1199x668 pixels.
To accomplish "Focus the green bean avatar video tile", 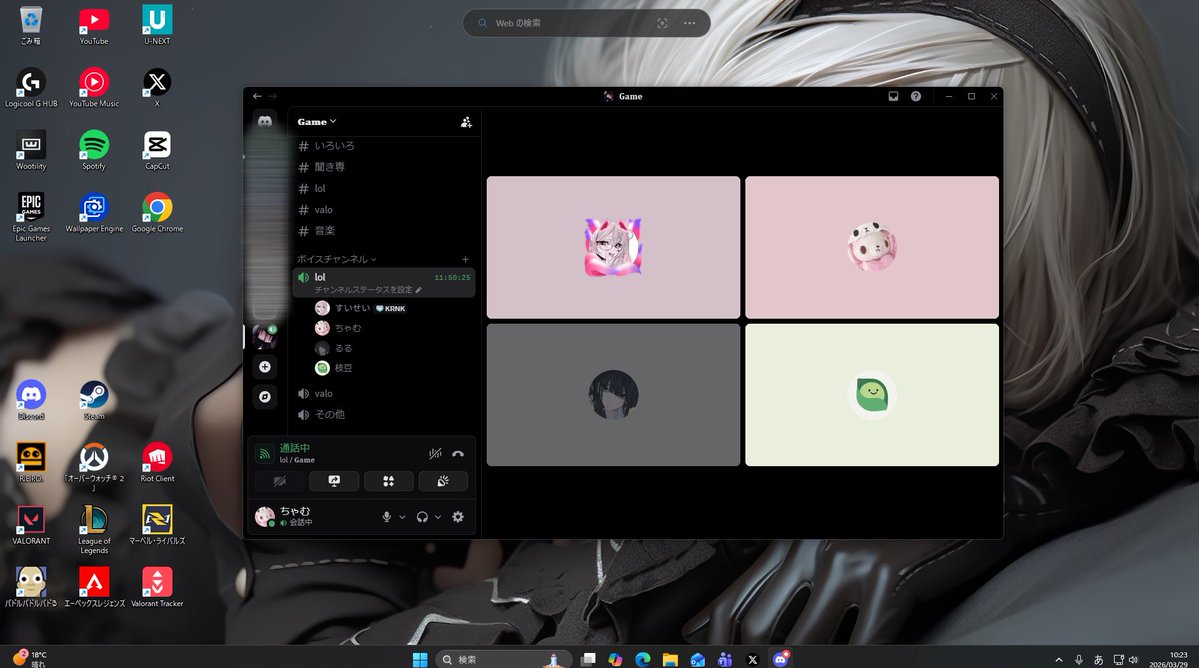I will pyautogui.click(x=872, y=395).
